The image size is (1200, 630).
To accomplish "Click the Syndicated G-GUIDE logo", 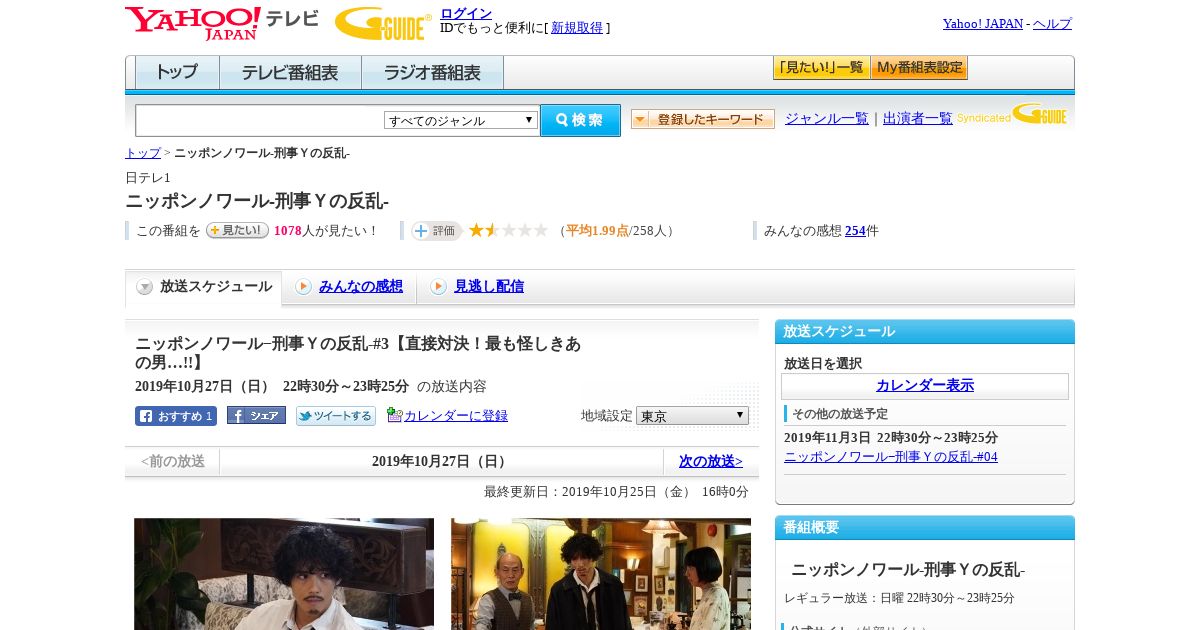I will pyautogui.click(x=1012, y=114).
